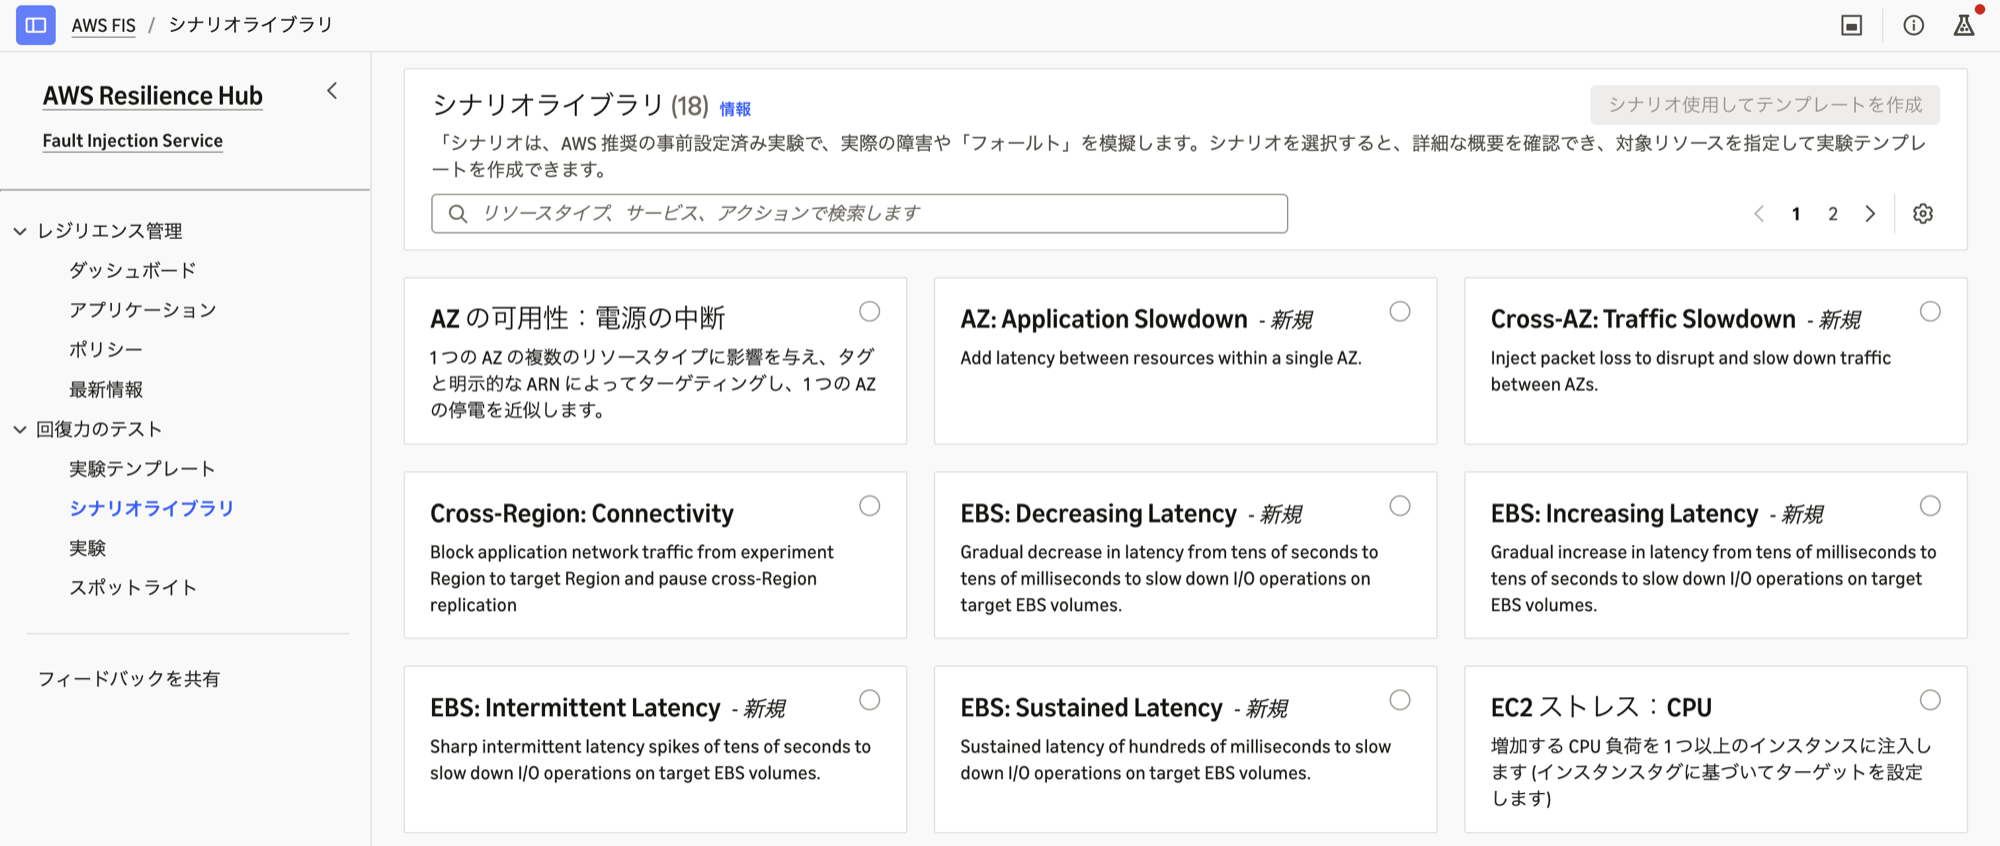The width and height of the screenshot is (2000, 846).
Task: Focus the scenario search field
Action: click(x=859, y=214)
